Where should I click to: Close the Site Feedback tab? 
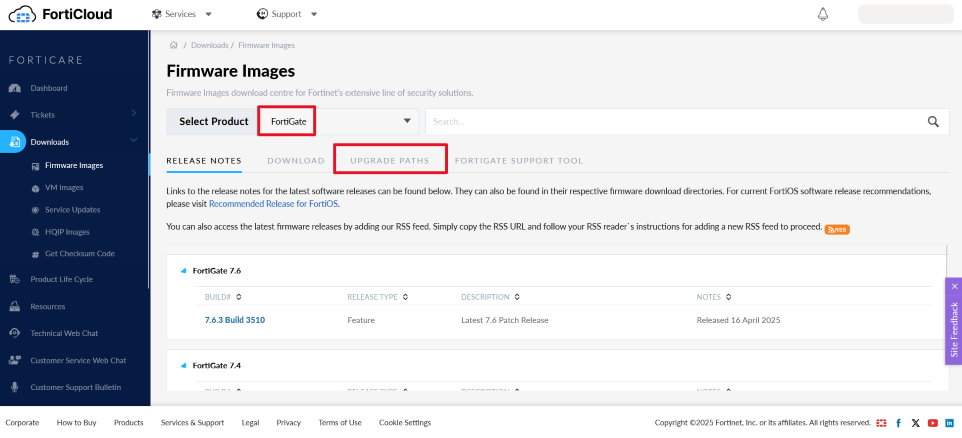[x=954, y=287]
